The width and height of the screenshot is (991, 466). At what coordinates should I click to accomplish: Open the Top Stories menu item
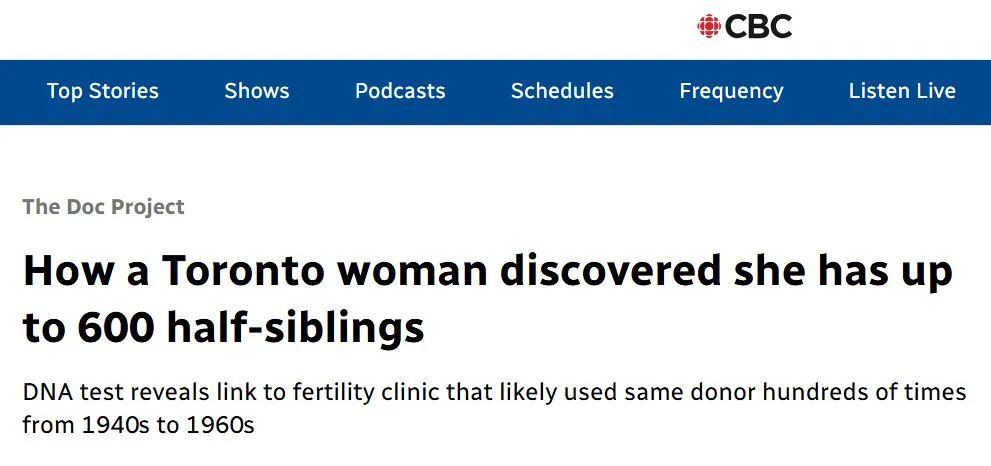[102, 91]
